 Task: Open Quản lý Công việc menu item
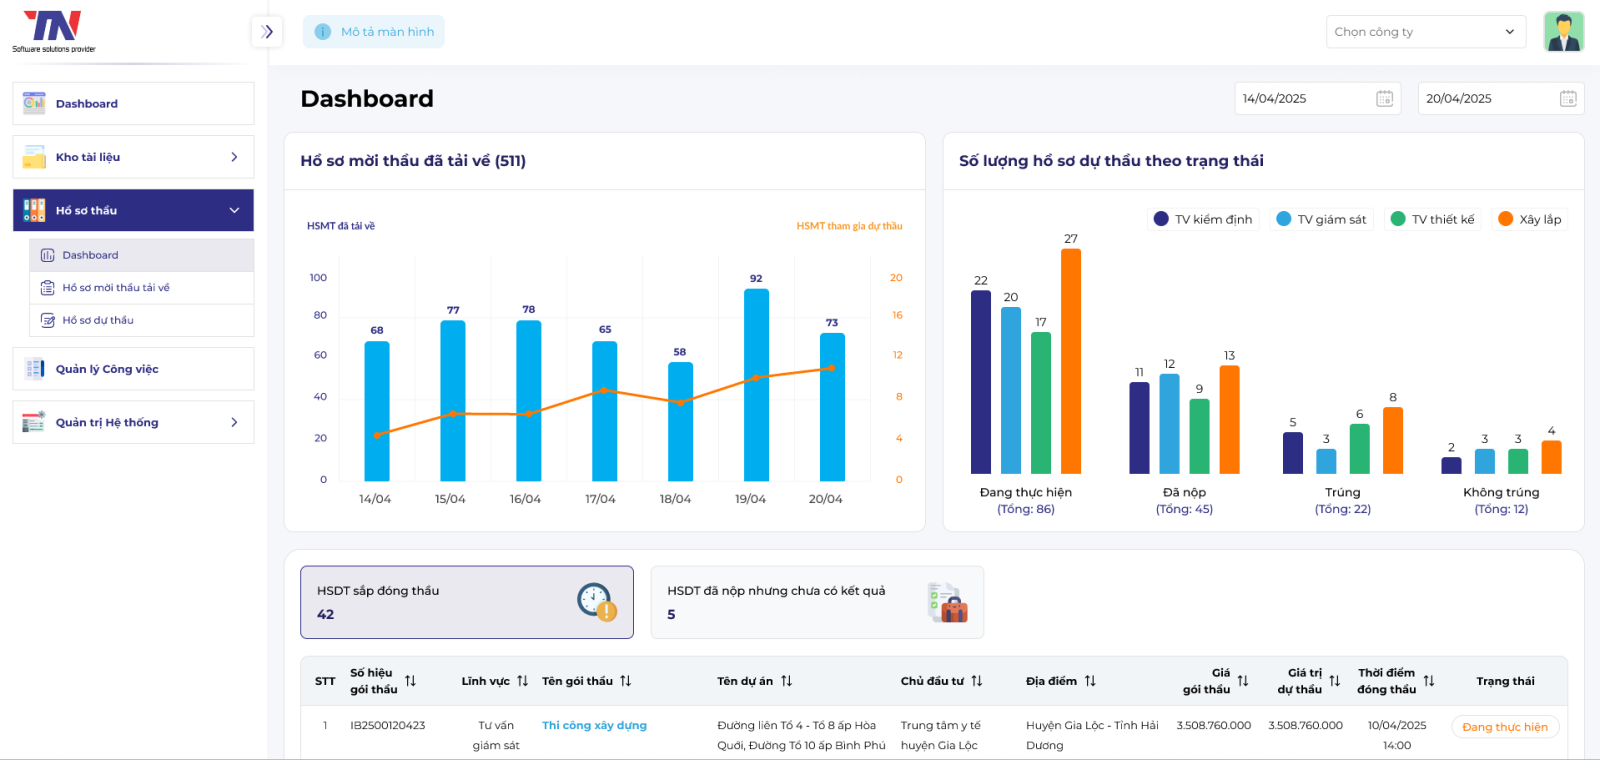click(x=133, y=369)
